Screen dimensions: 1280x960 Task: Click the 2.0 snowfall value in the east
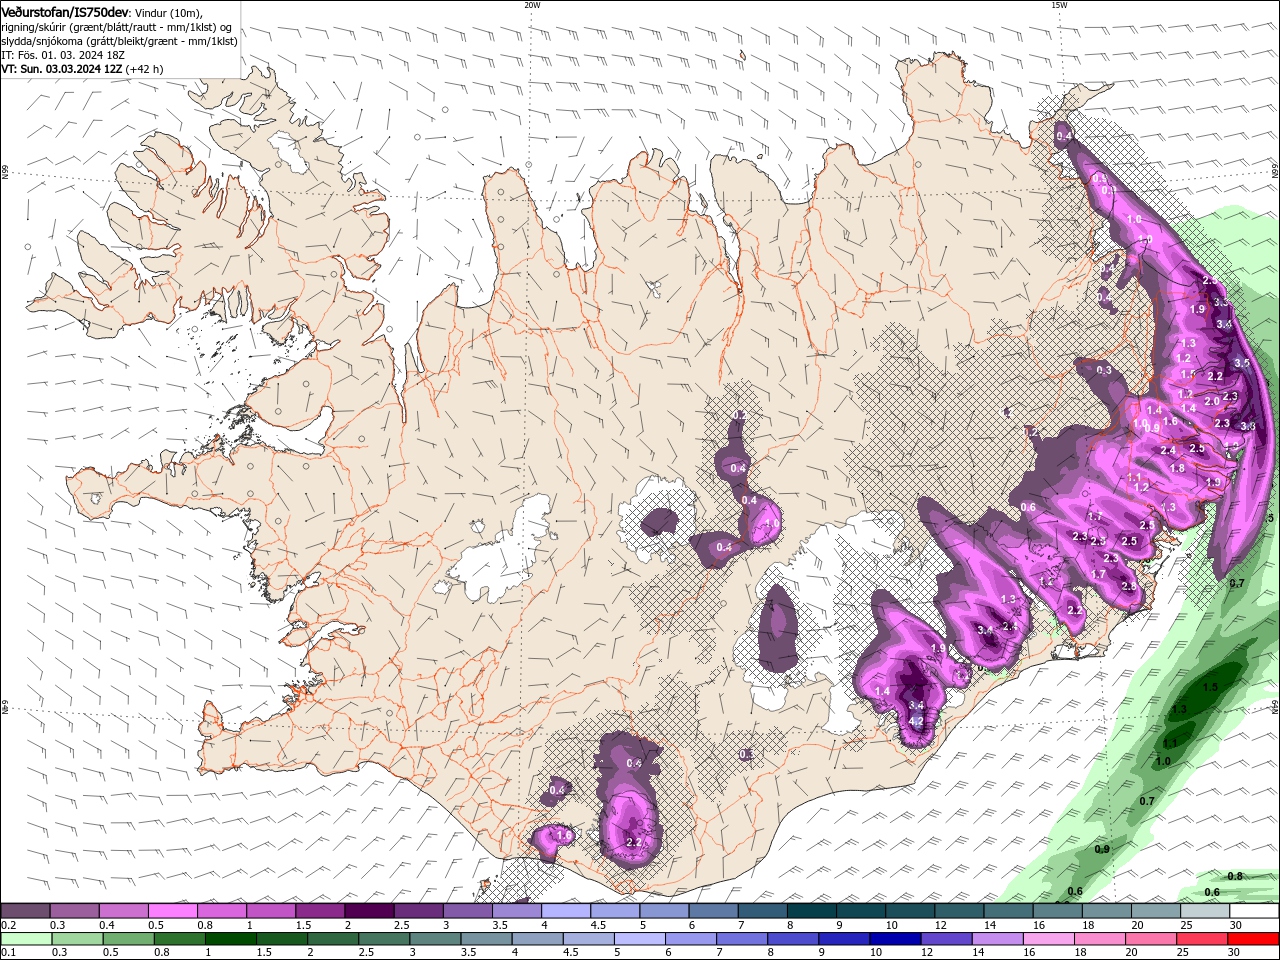tap(1212, 401)
